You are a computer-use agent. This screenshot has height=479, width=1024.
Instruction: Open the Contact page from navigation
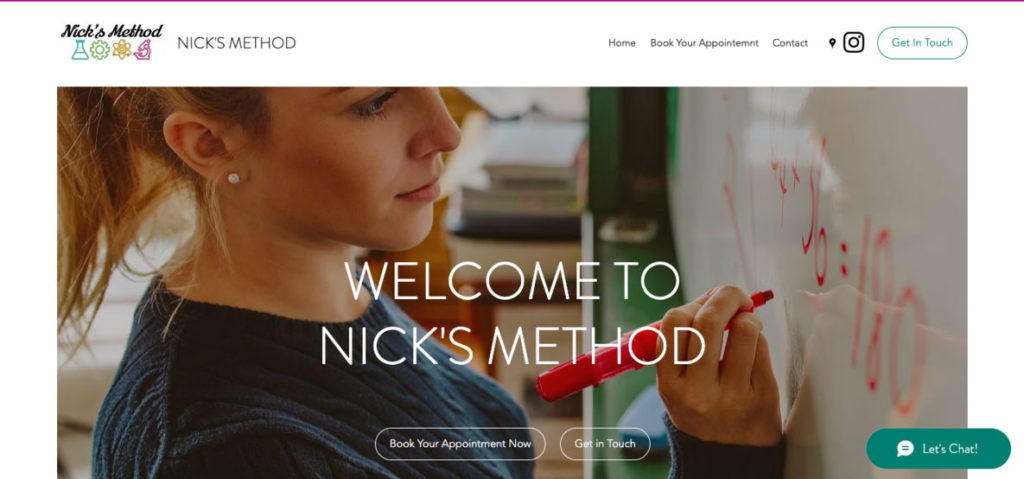pyautogui.click(x=790, y=43)
